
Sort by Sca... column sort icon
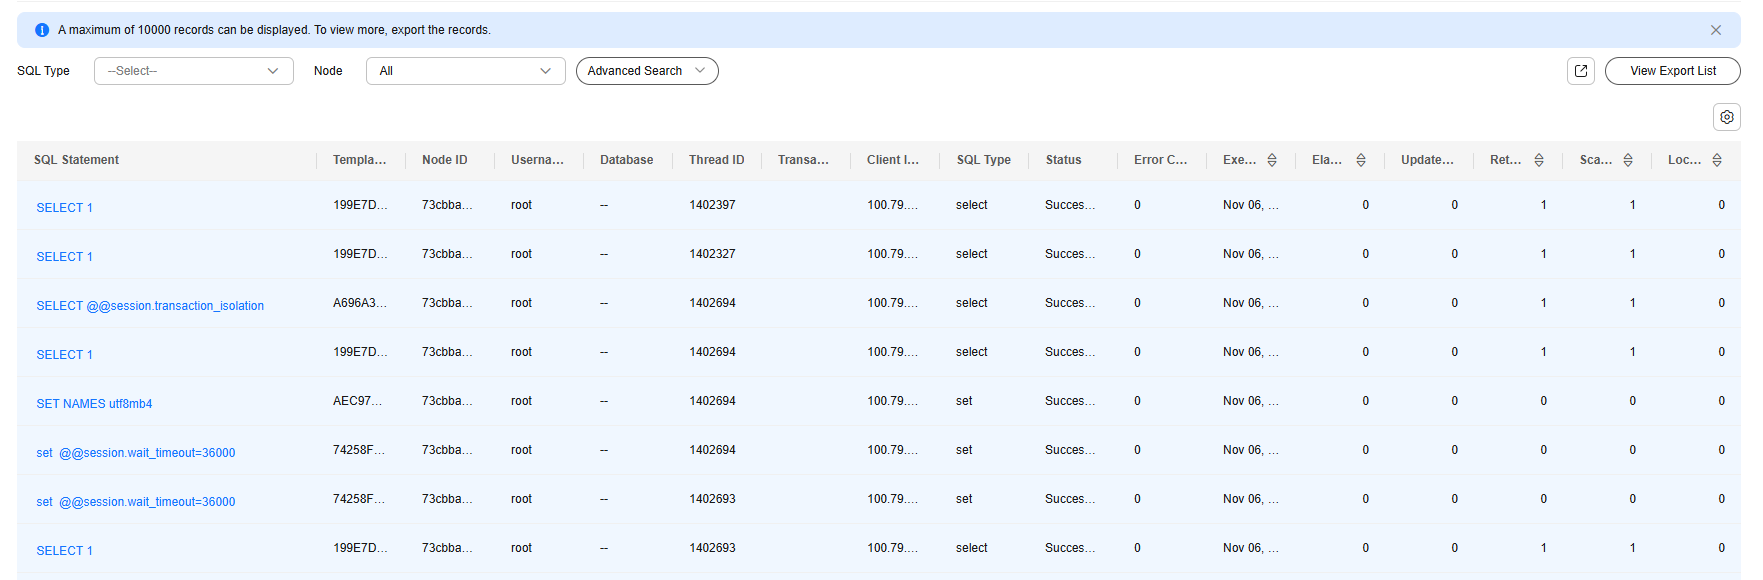(x=1627, y=160)
